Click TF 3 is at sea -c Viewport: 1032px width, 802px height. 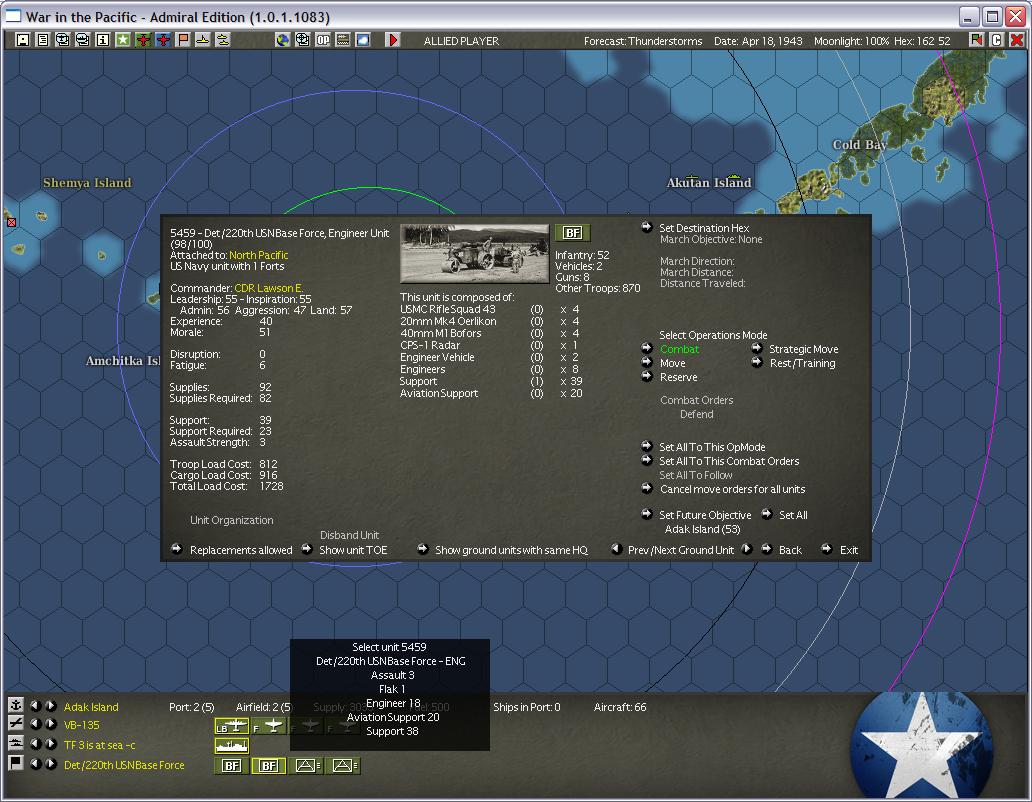tap(99, 745)
